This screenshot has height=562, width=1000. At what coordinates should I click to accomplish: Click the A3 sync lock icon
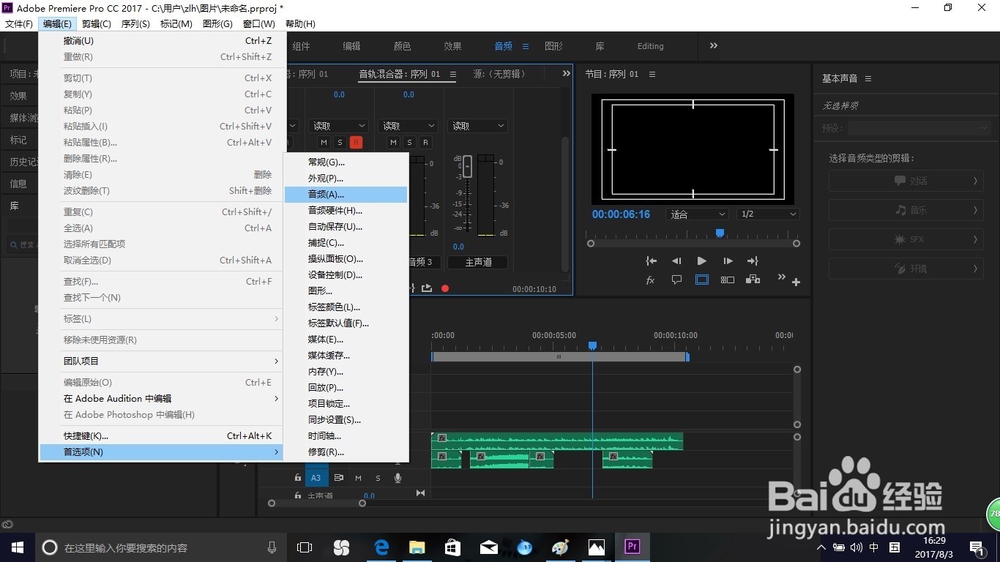coord(339,477)
